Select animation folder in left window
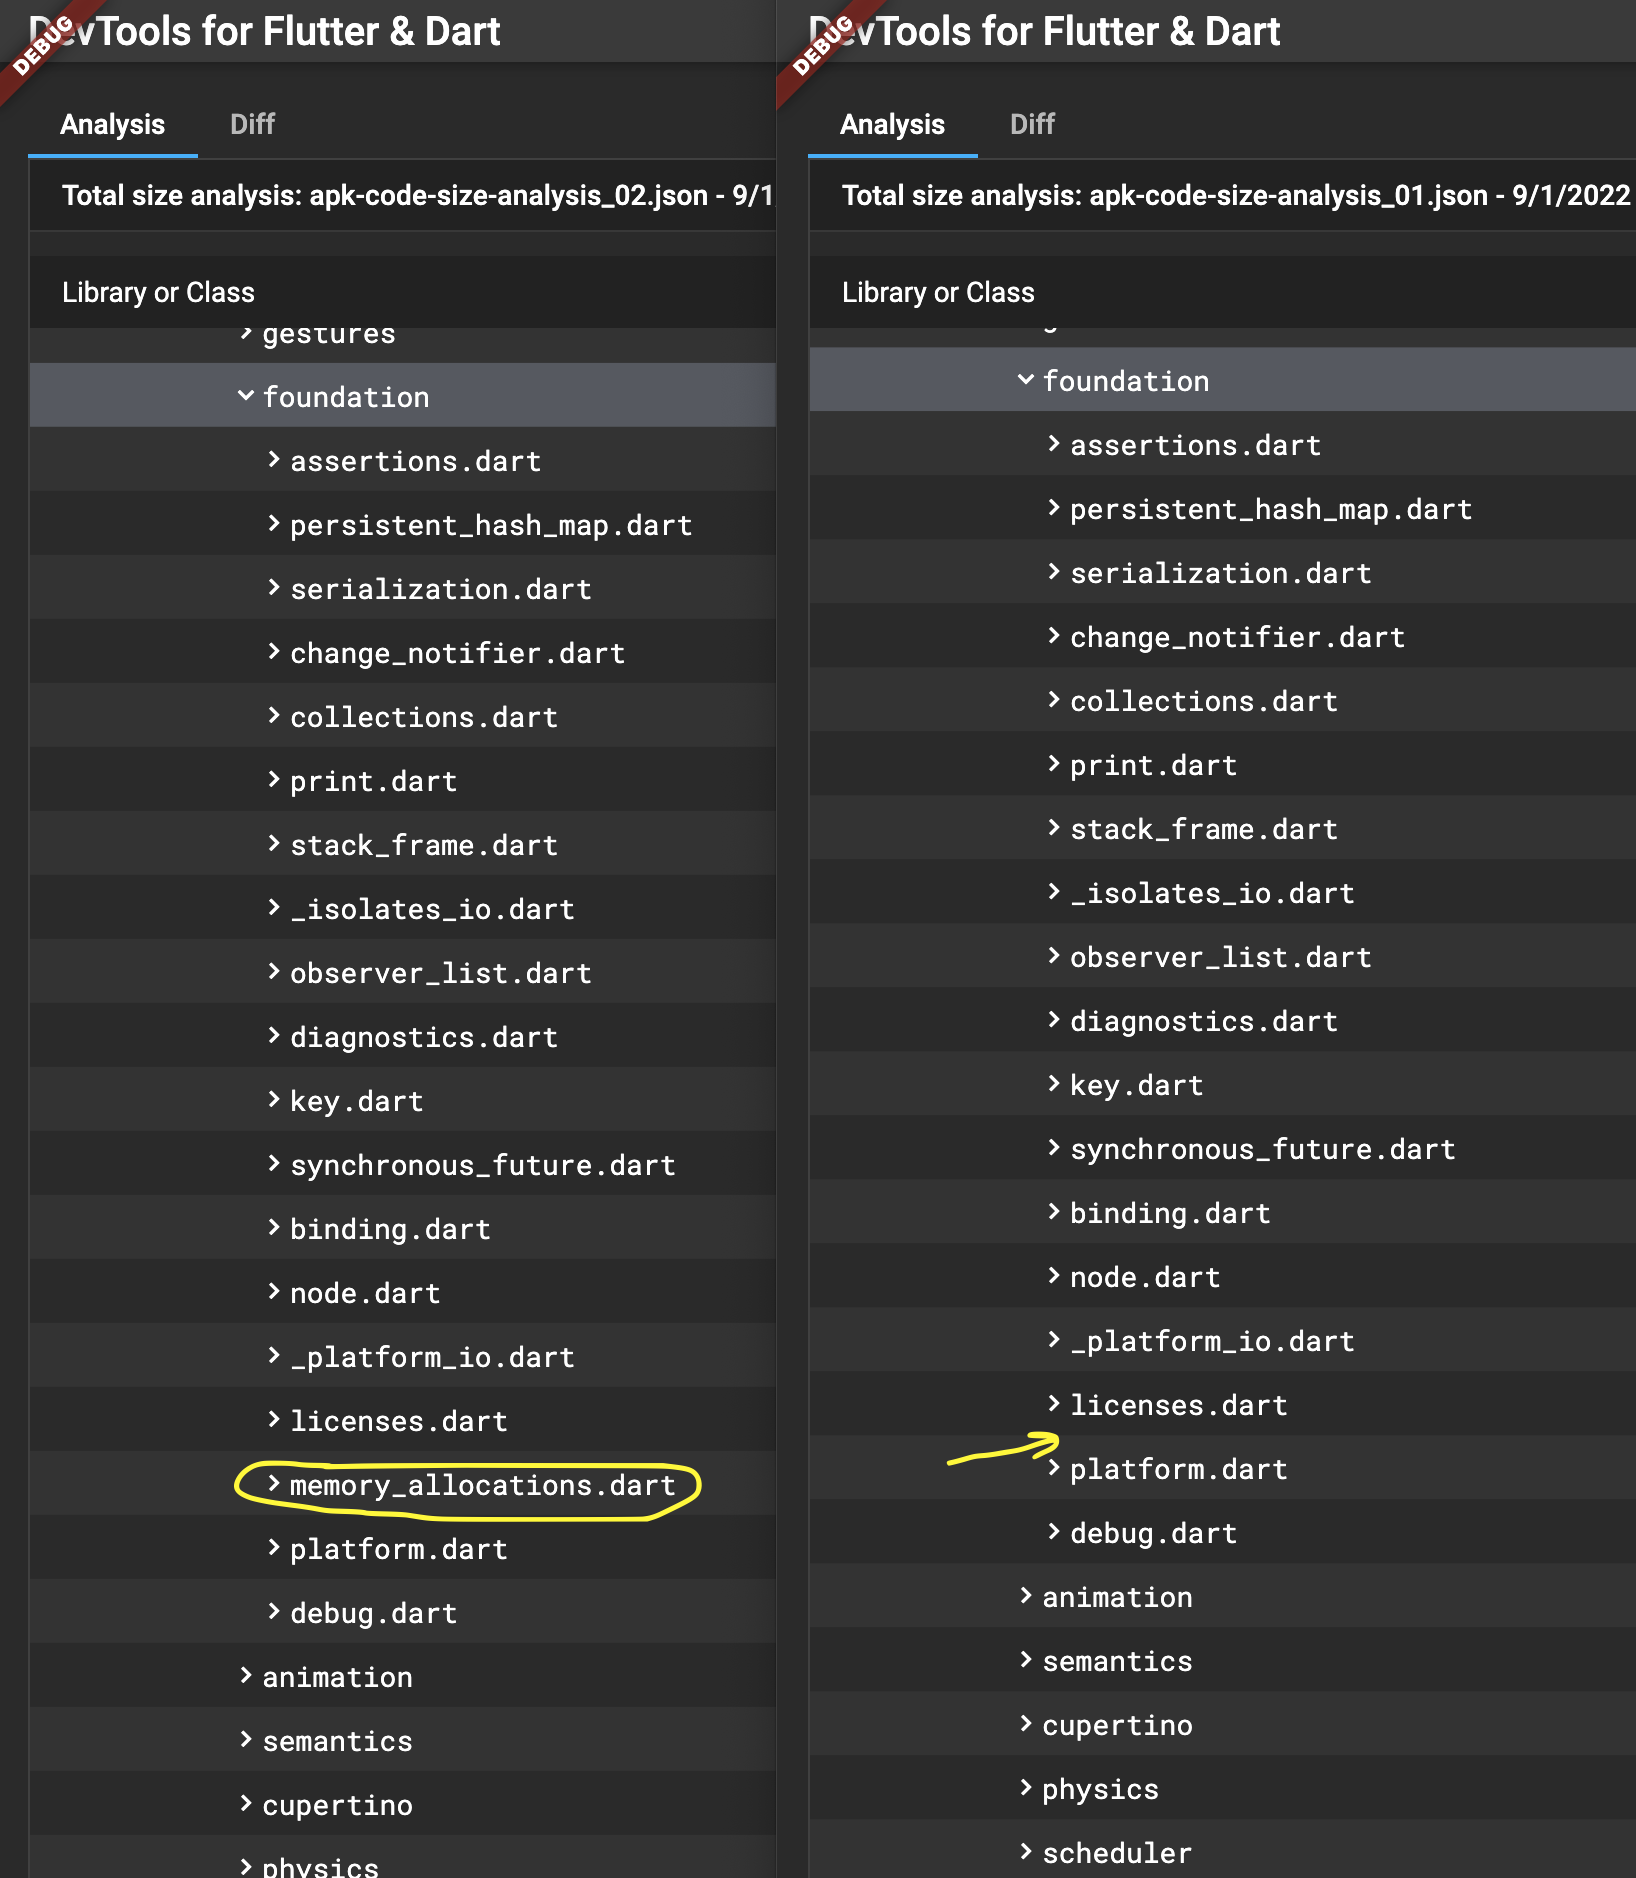The height and width of the screenshot is (1878, 1636). click(337, 1677)
